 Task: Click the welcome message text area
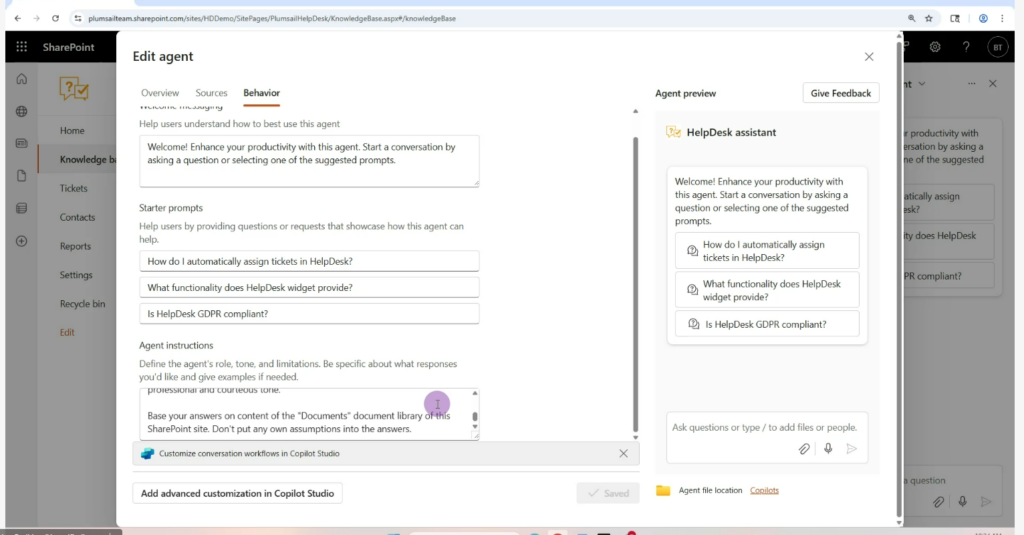tap(309, 161)
